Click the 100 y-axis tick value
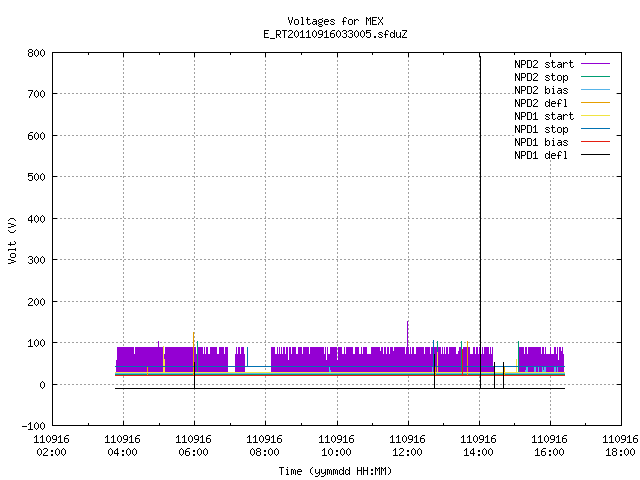The width and height of the screenshot is (640, 480). coord(36,343)
